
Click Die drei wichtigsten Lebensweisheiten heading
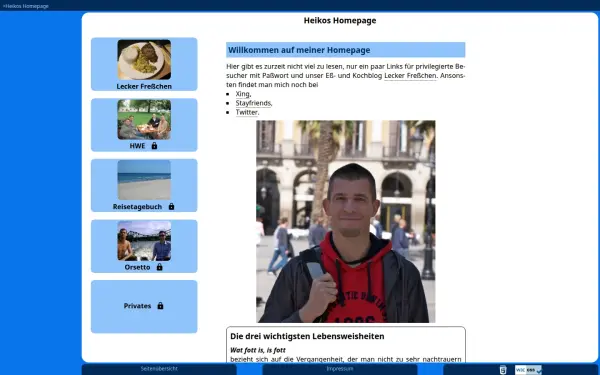pos(307,336)
